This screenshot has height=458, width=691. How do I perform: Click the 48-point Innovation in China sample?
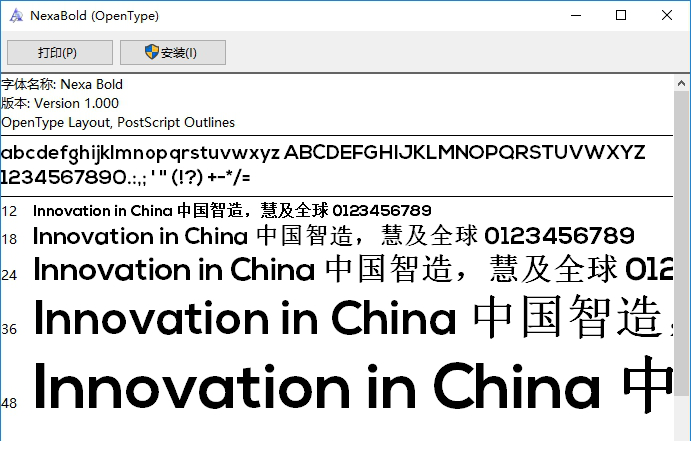coord(353,386)
